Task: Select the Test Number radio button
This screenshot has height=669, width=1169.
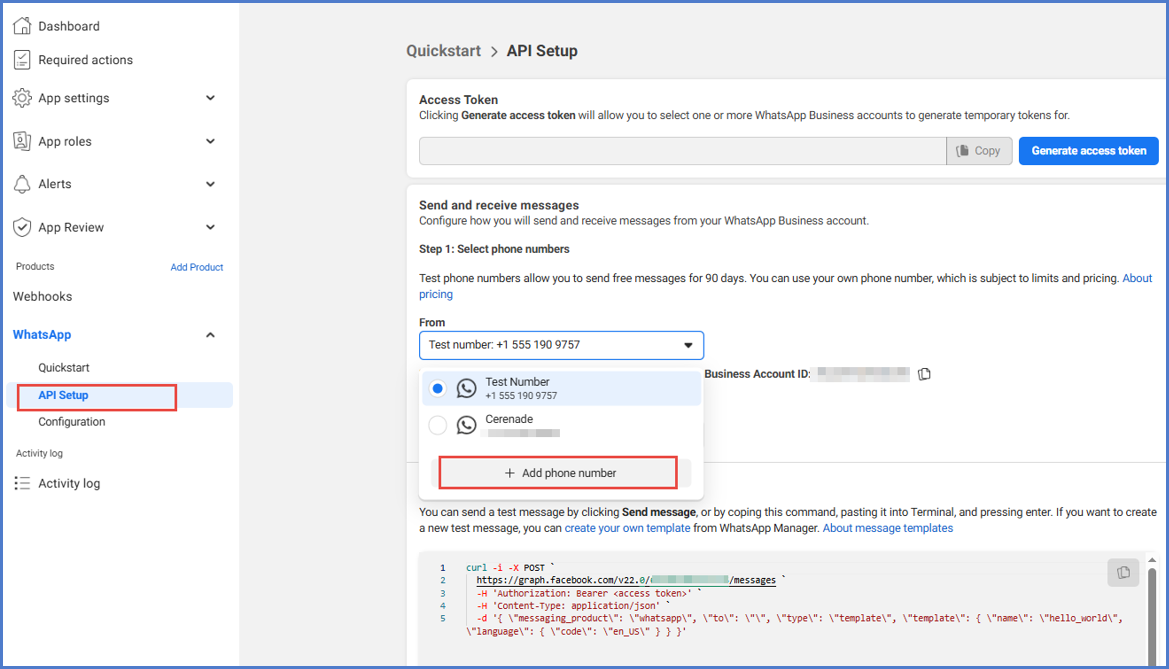Action: pyautogui.click(x=437, y=389)
